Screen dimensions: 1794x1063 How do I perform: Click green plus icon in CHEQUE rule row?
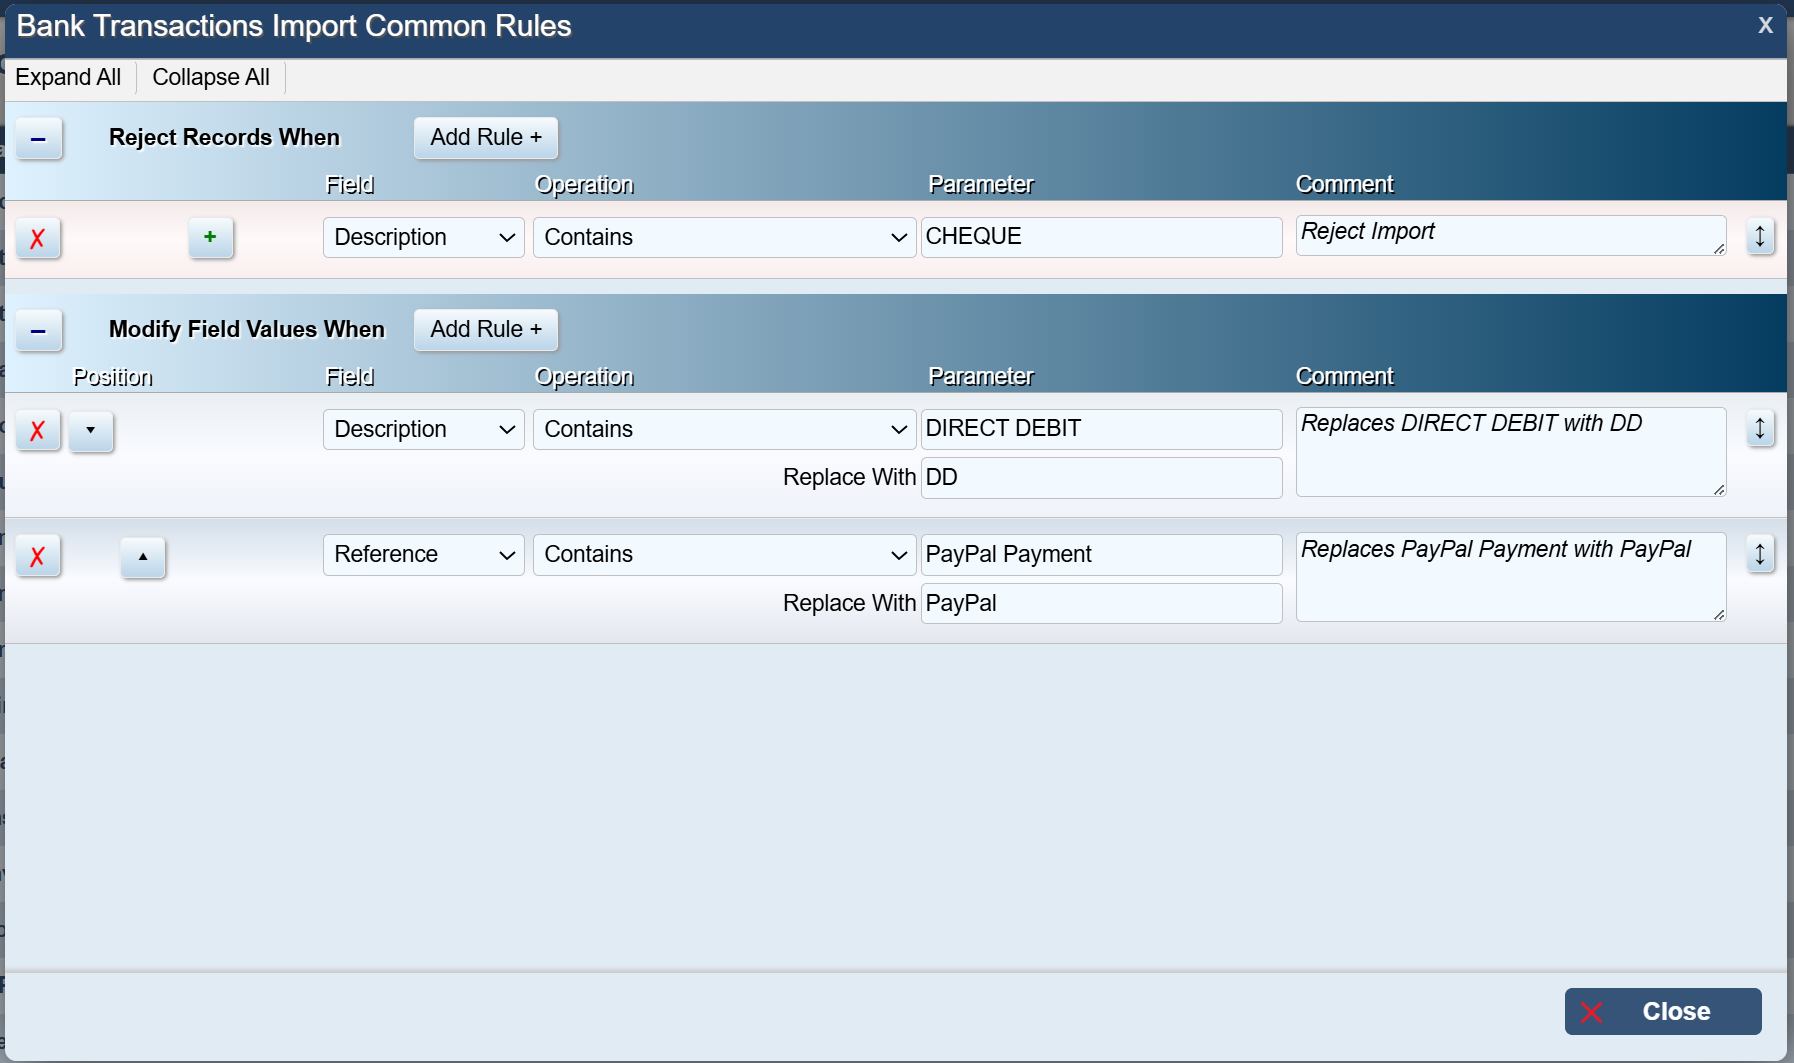210,238
